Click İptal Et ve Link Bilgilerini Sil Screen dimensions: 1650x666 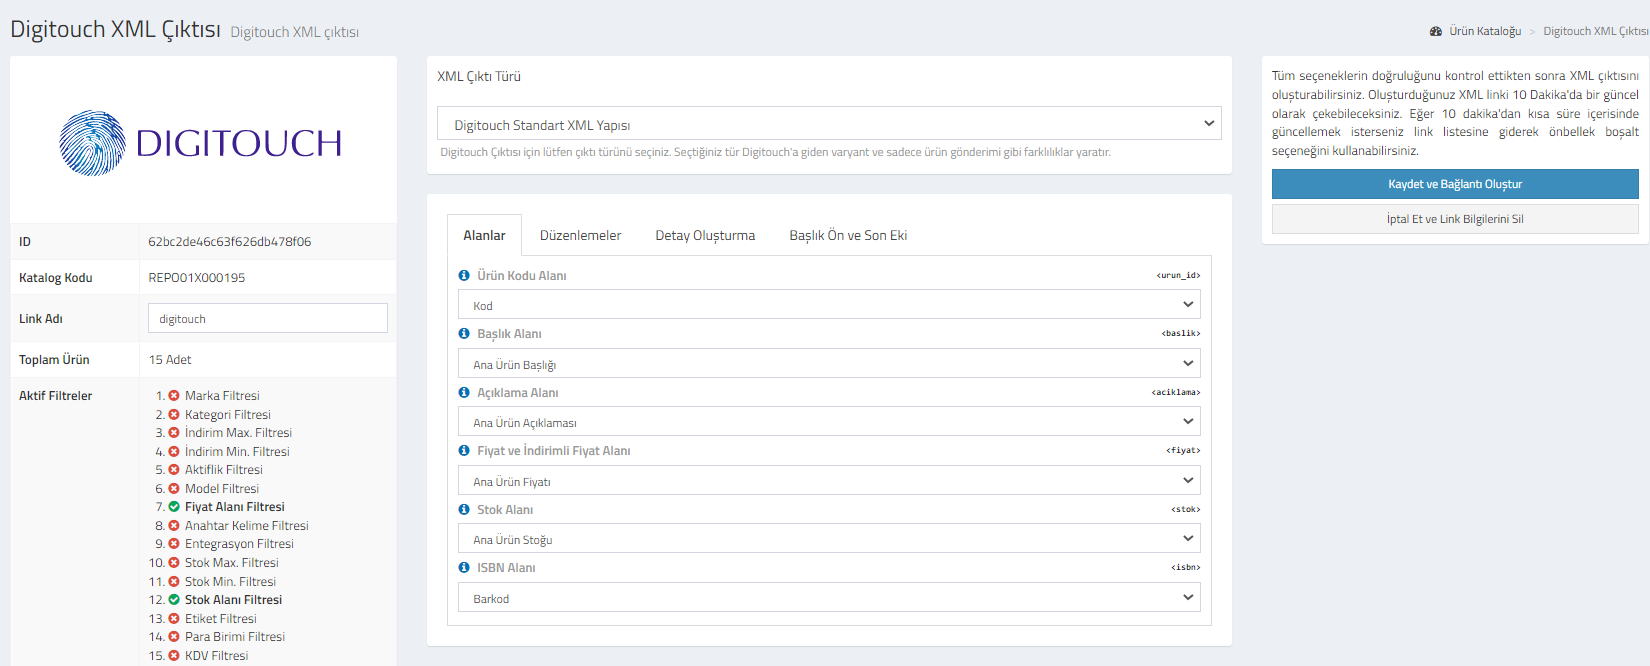click(1454, 219)
